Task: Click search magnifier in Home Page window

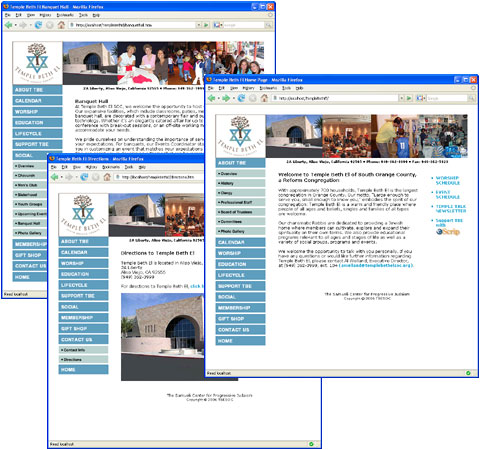Action: [x=471, y=98]
